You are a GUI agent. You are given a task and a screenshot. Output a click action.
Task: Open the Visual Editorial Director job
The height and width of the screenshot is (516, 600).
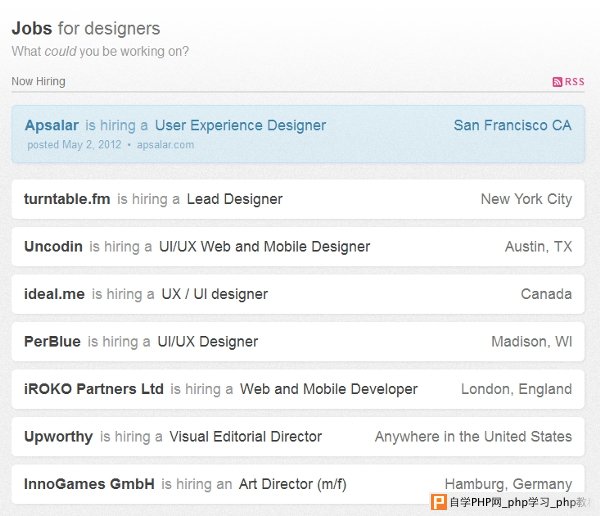click(x=245, y=436)
